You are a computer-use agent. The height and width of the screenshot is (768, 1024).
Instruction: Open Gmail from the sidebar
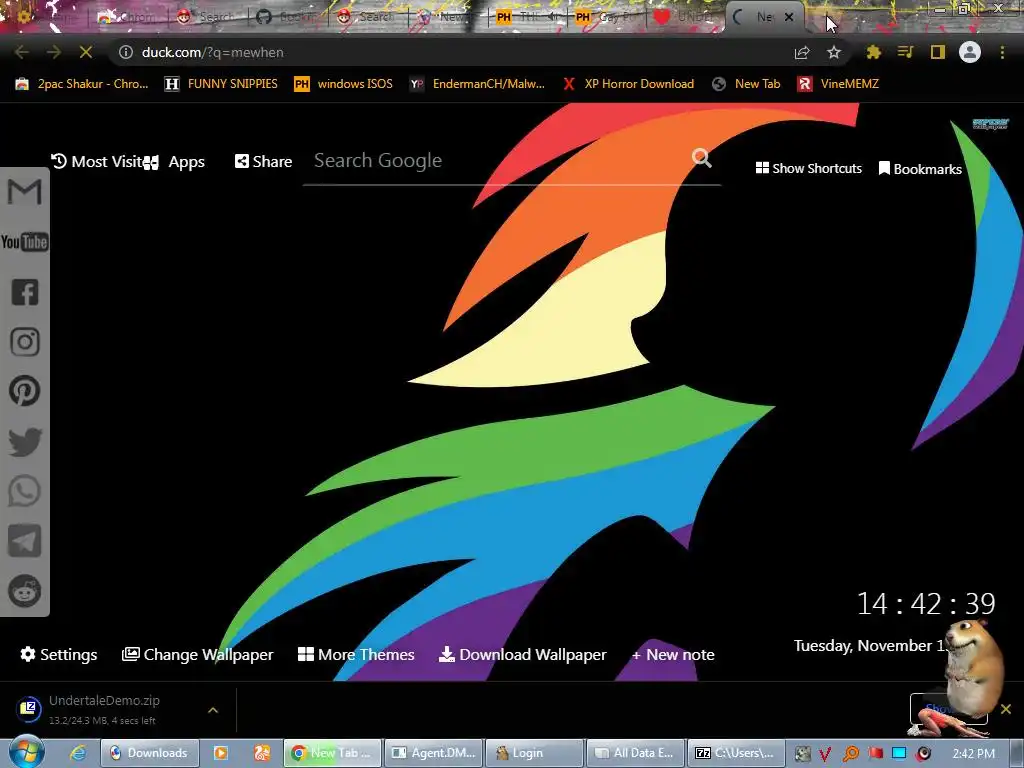(x=25, y=192)
